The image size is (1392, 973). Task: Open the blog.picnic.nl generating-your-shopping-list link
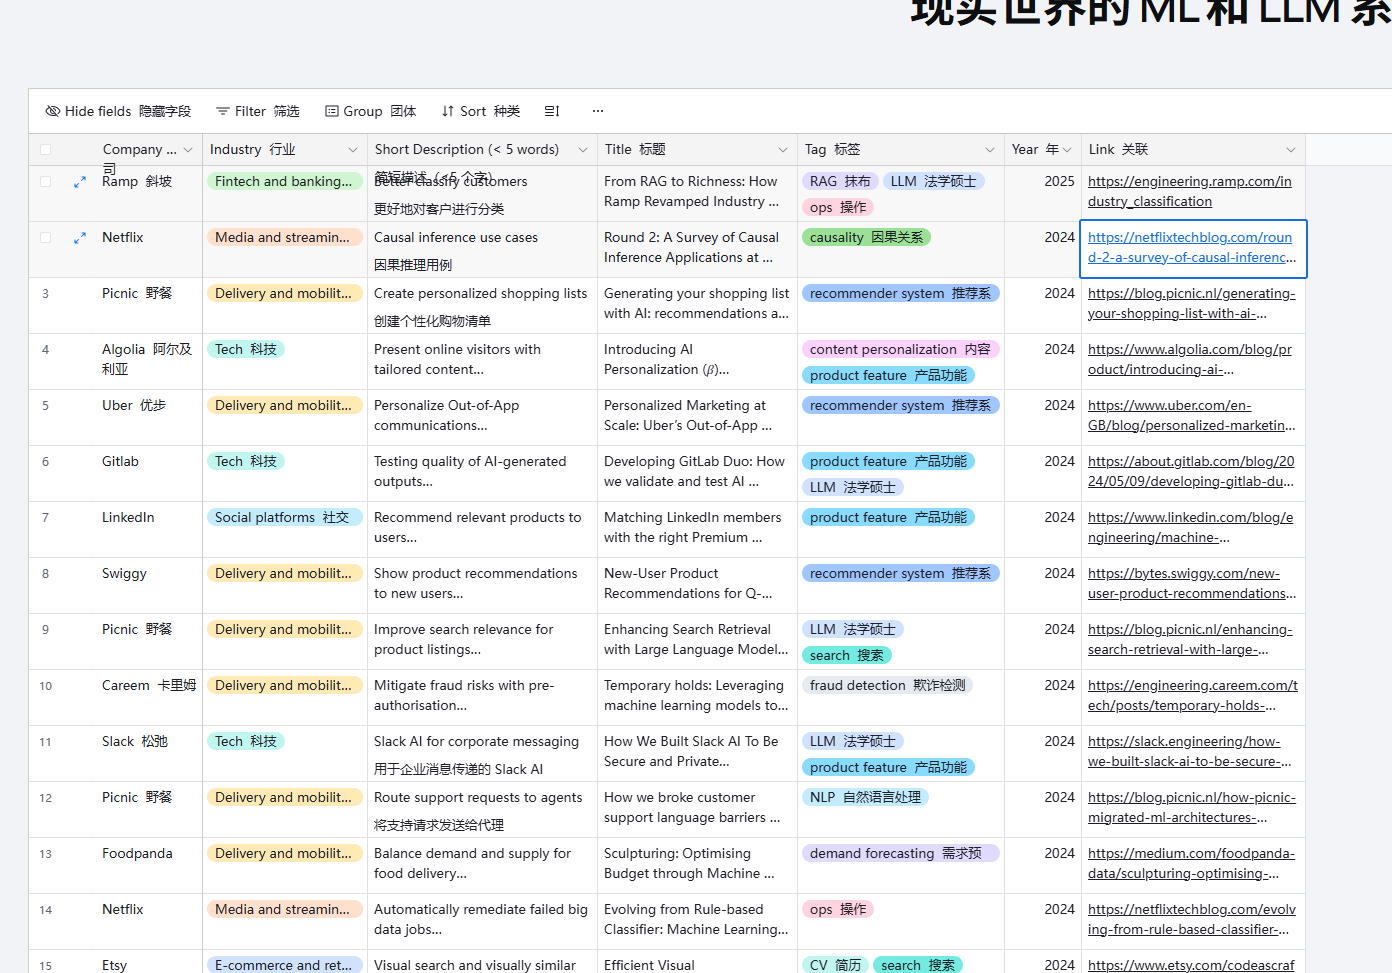click(1192, 303)
